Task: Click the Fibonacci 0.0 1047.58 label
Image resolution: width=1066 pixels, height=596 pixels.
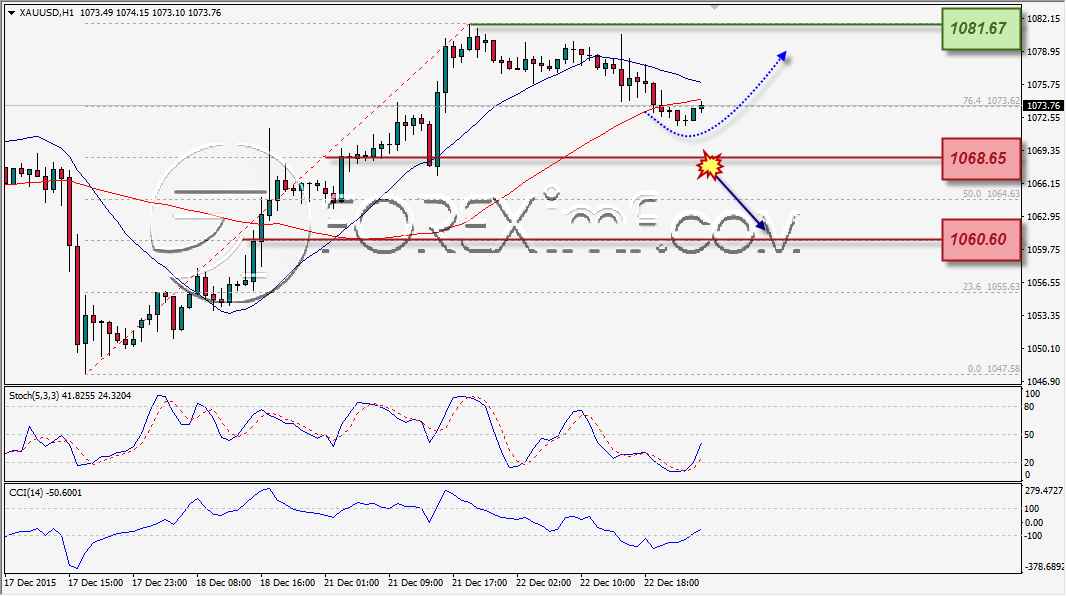Action: tap(993, 369)
